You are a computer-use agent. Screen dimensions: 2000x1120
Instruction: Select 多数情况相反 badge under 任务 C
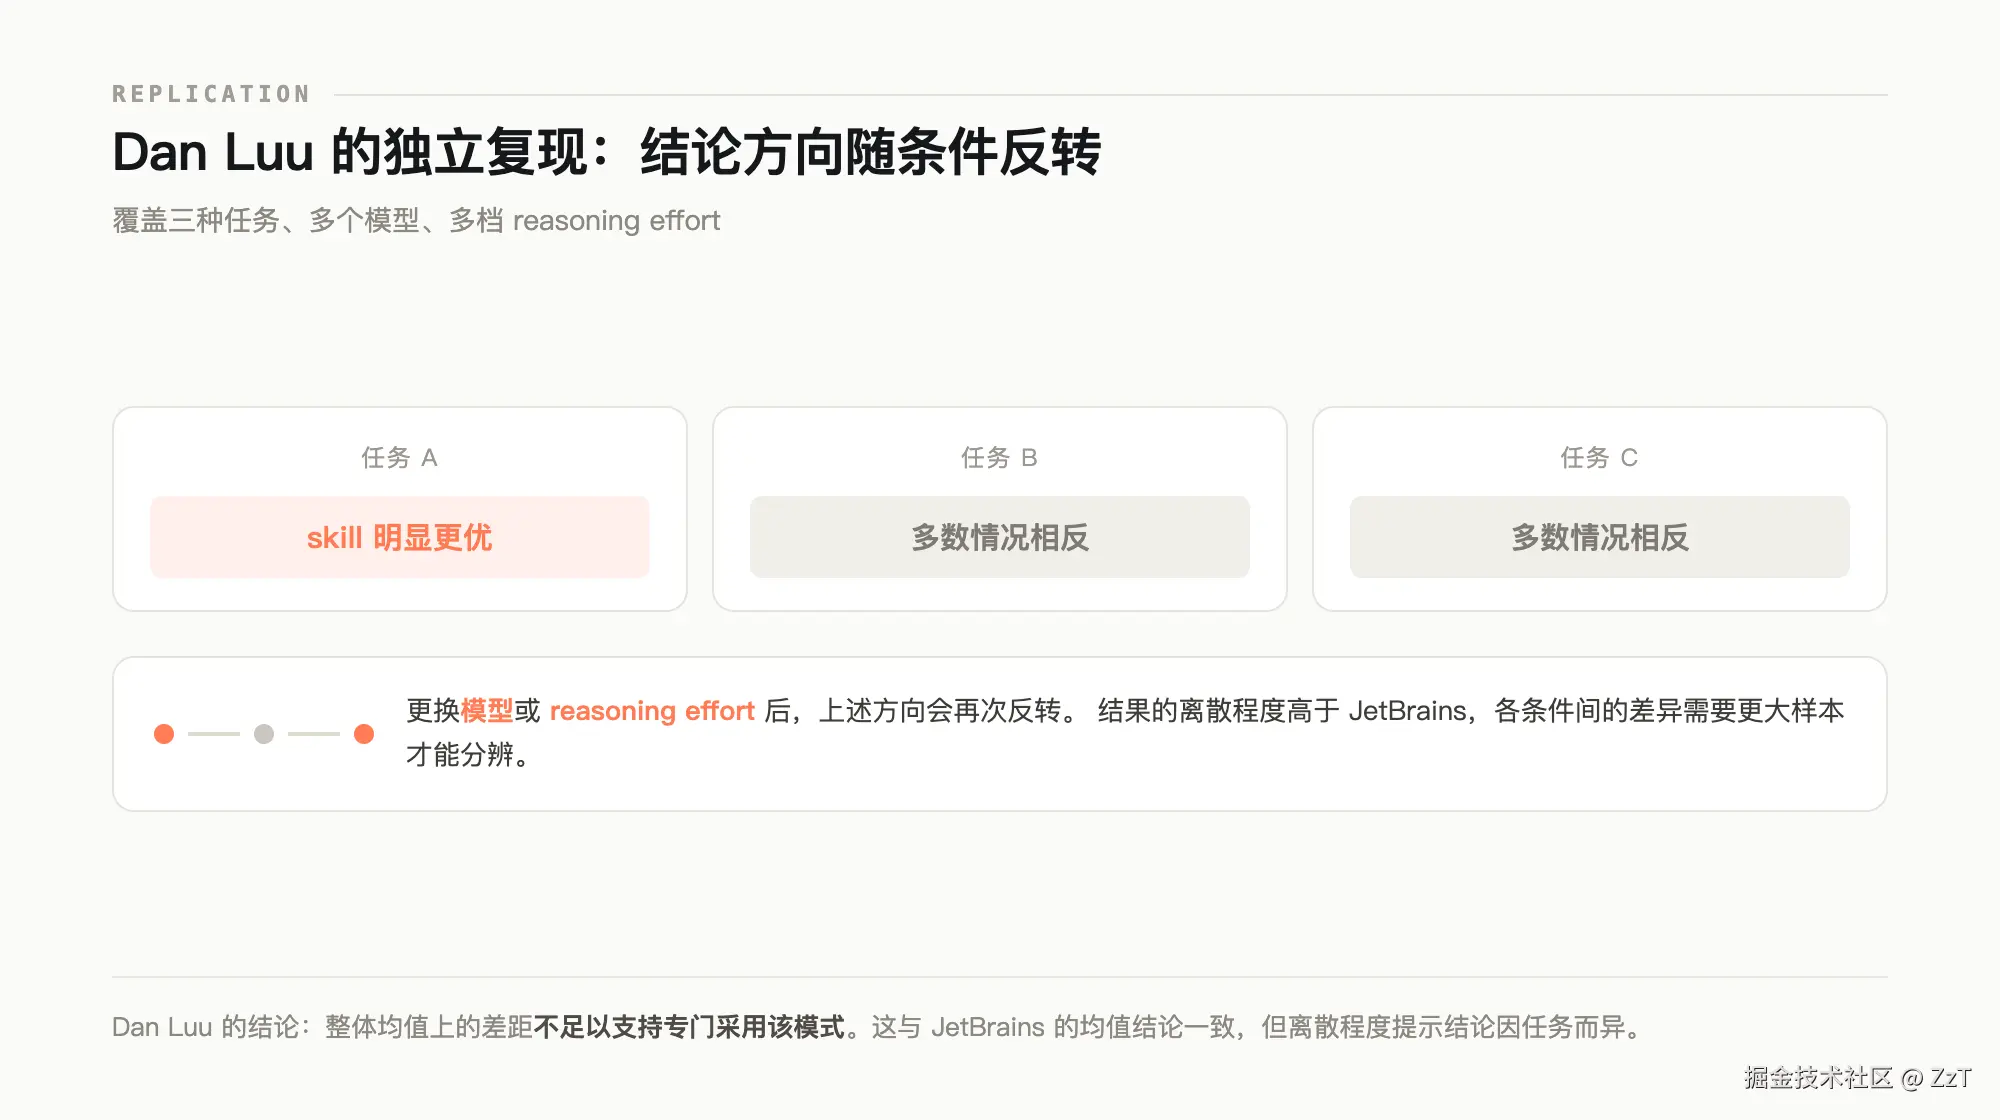(1600, 537)
